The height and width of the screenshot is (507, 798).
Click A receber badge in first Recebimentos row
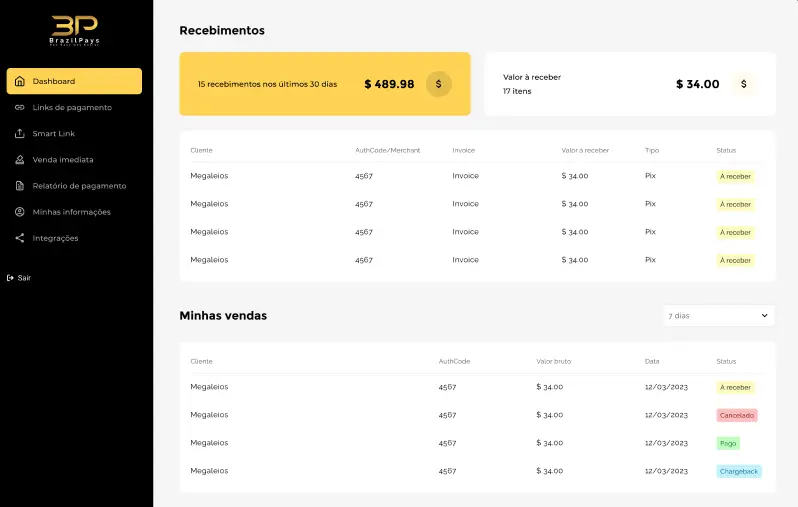735,176
